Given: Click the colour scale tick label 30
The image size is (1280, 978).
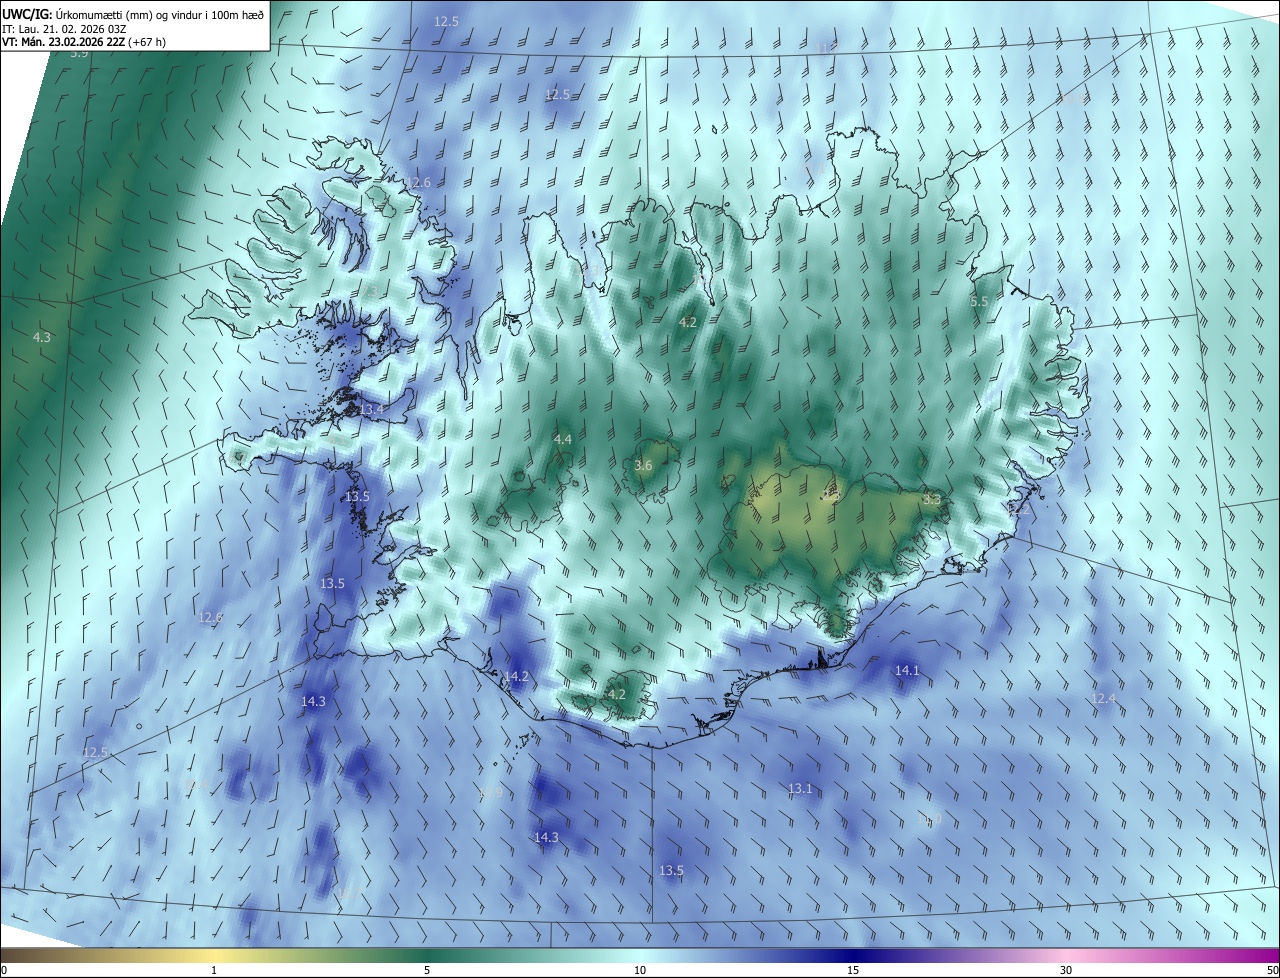Looking at the screenshot, I should (x=1066, y=970).
